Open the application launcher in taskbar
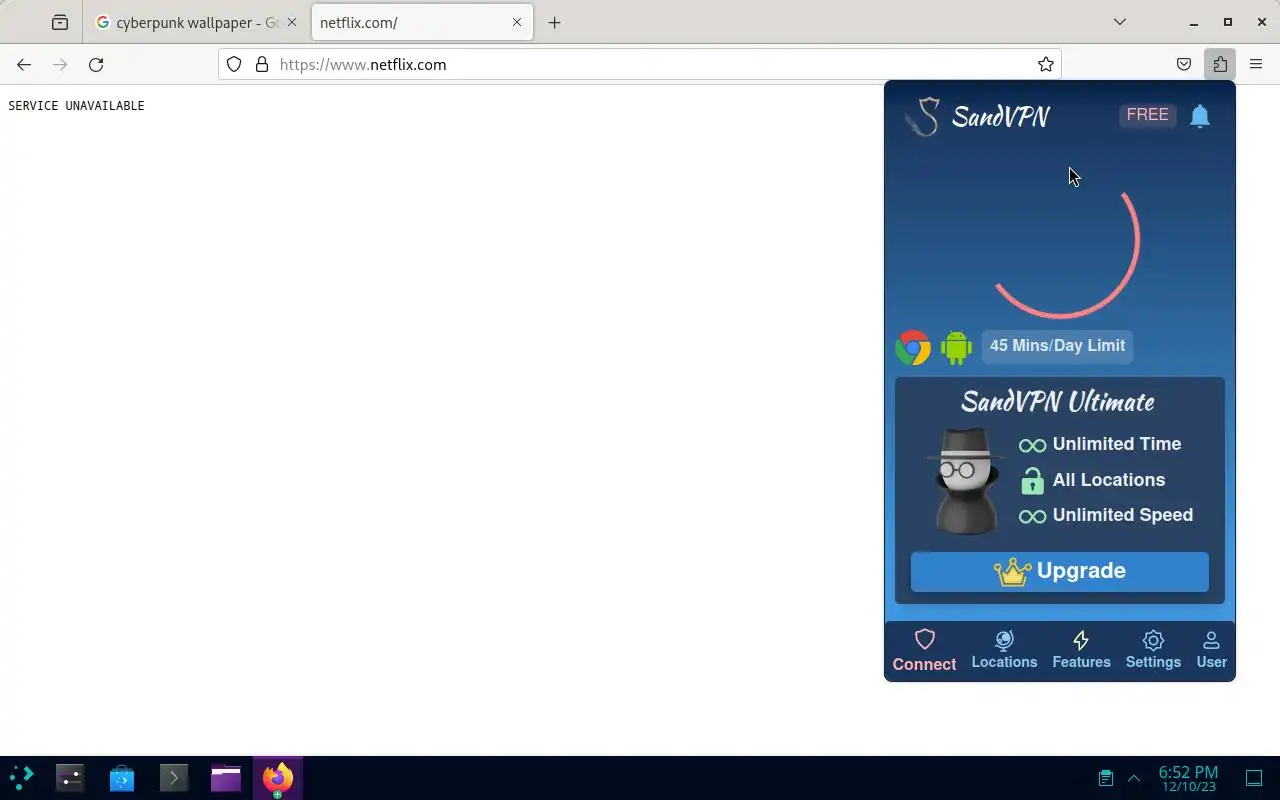The height and width of the screenshot is (800, 1280). coord(21,777)
